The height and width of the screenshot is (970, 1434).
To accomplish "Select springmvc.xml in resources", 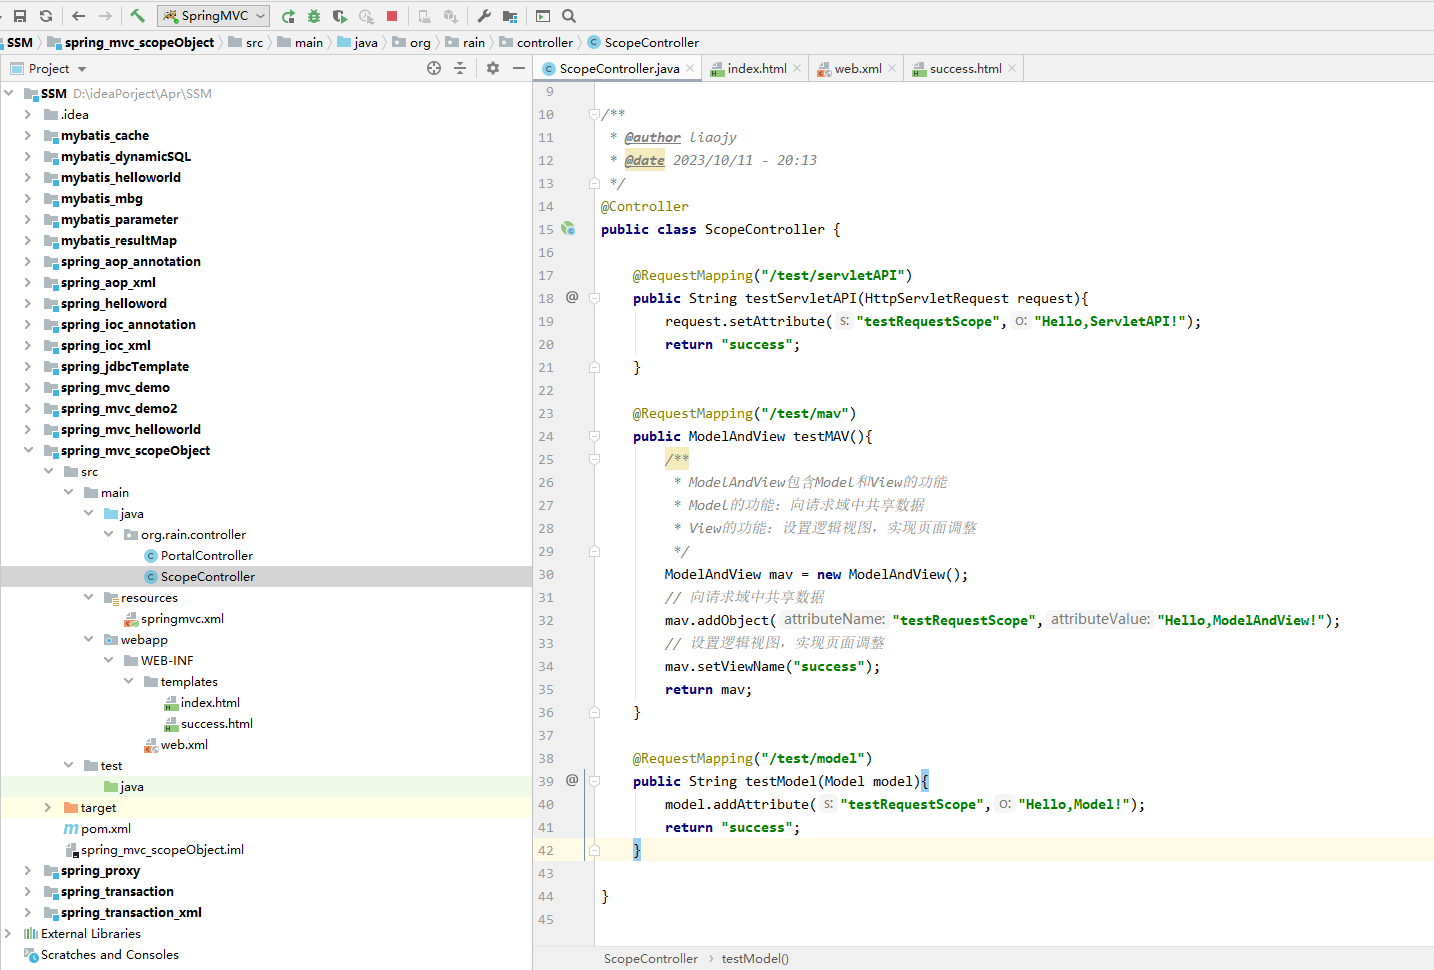I will coord(182,618).
